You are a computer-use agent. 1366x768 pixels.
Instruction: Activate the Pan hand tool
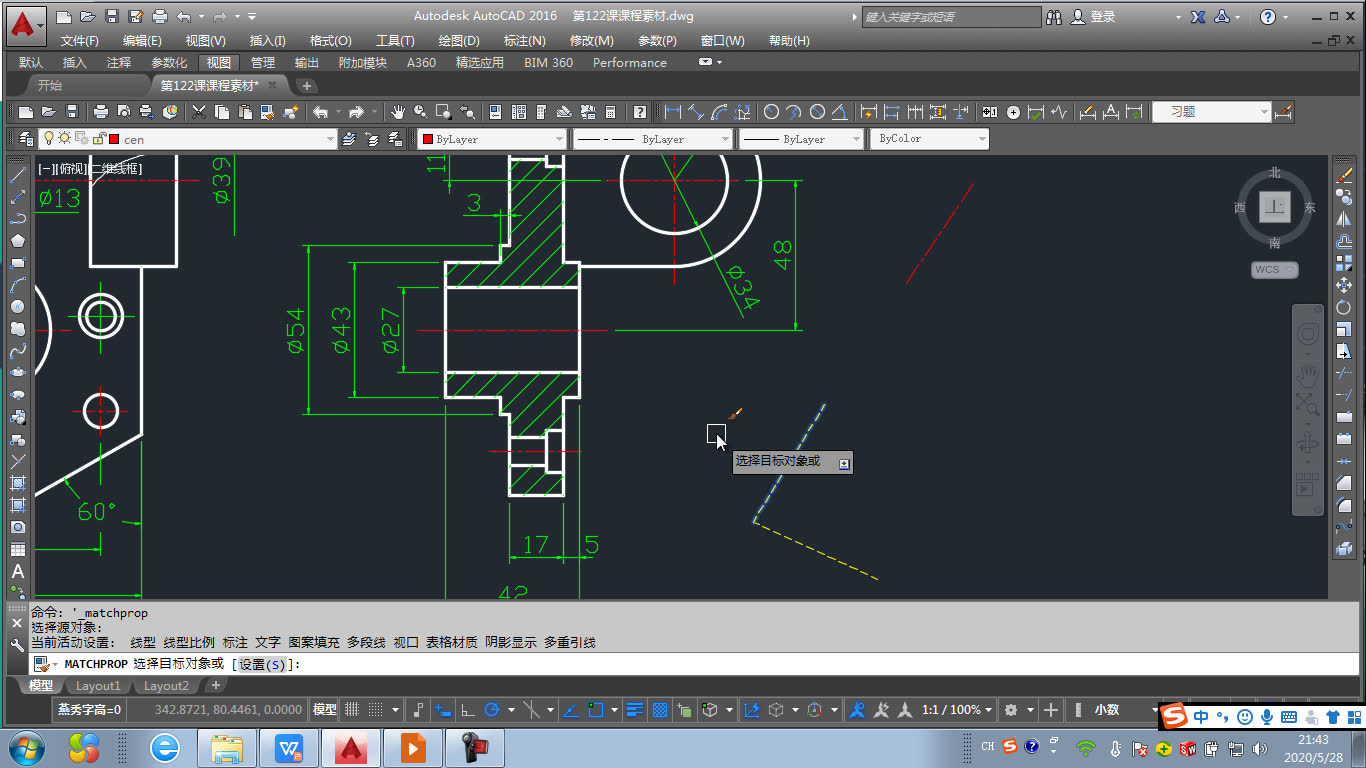[397, 112]
